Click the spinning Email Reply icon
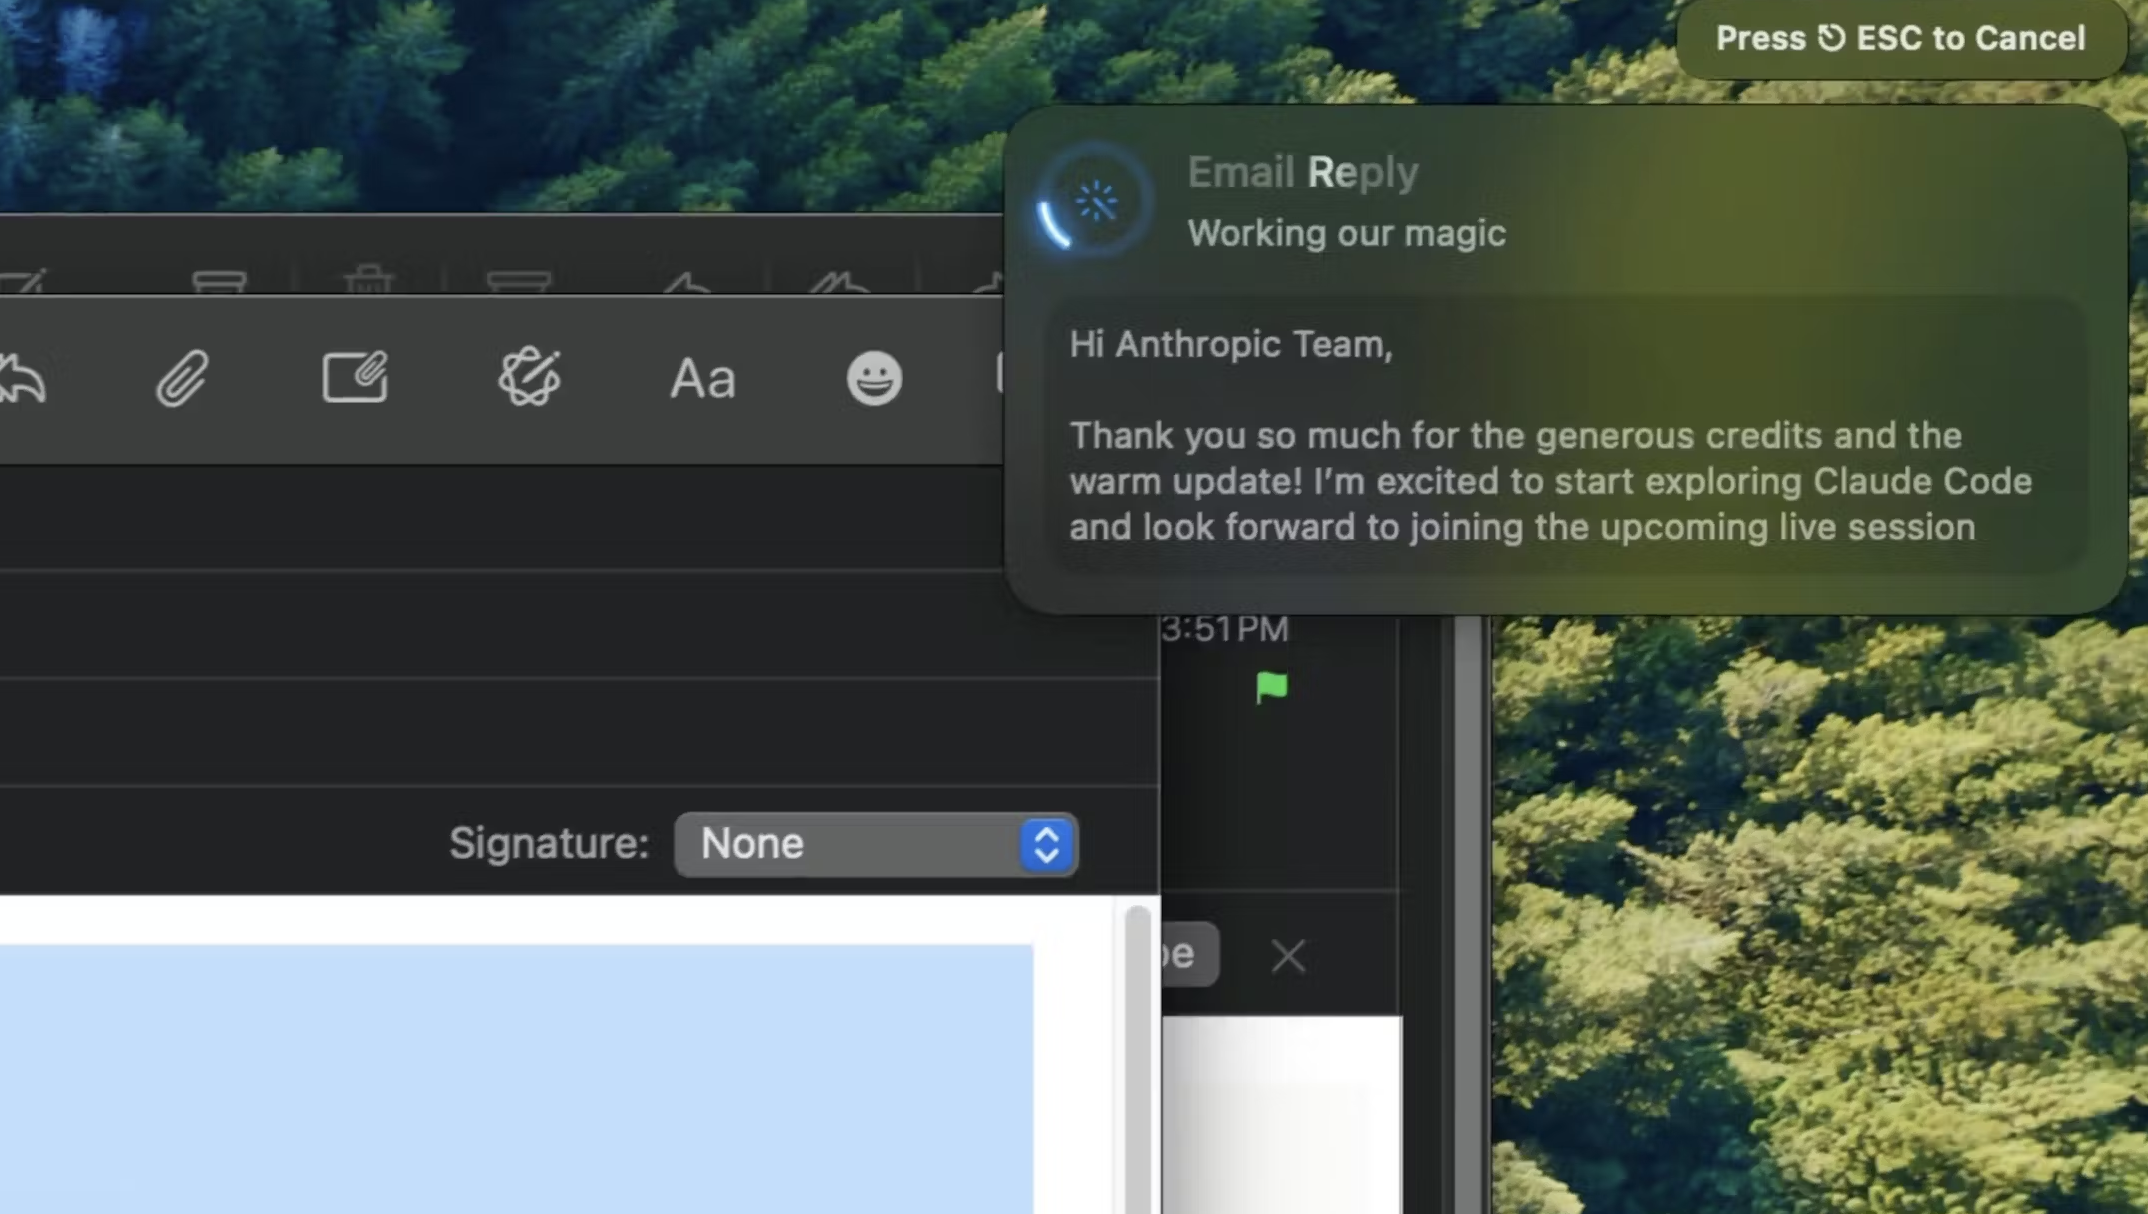This screenshot has height=1214, width=2148. click(1094, 202)
